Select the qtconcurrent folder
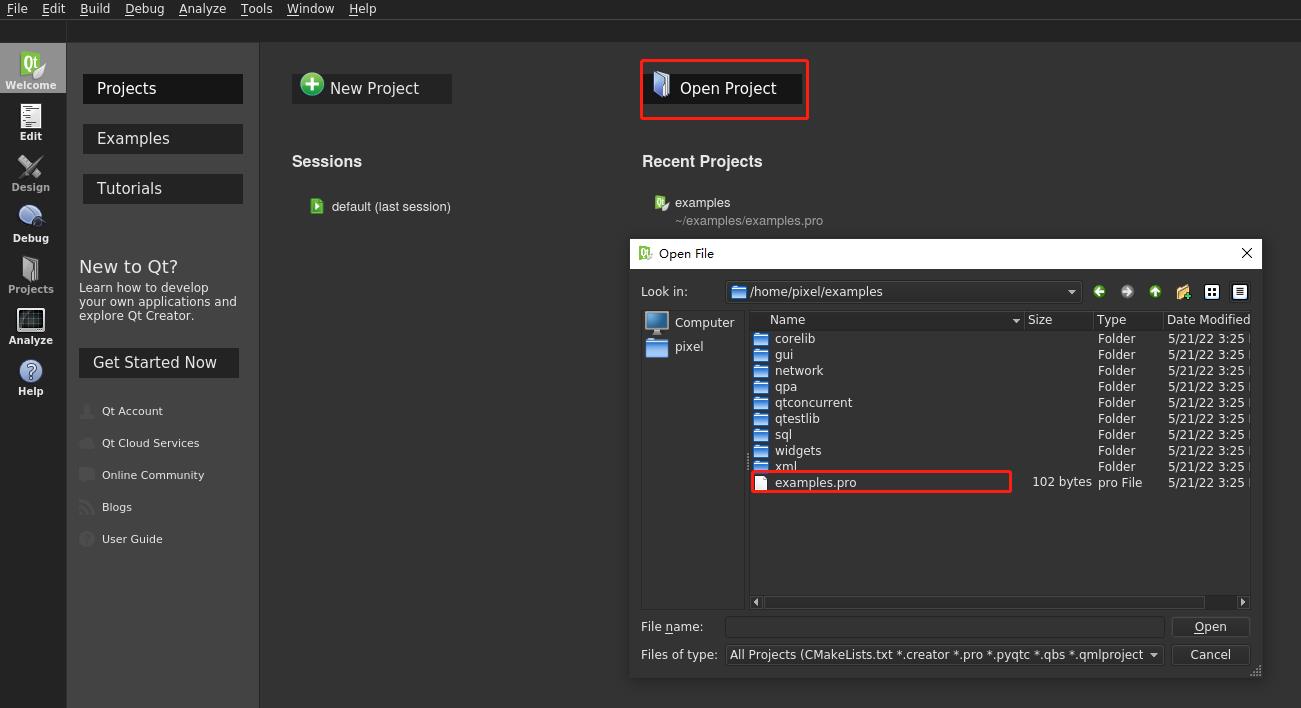 tap(813, 402)
